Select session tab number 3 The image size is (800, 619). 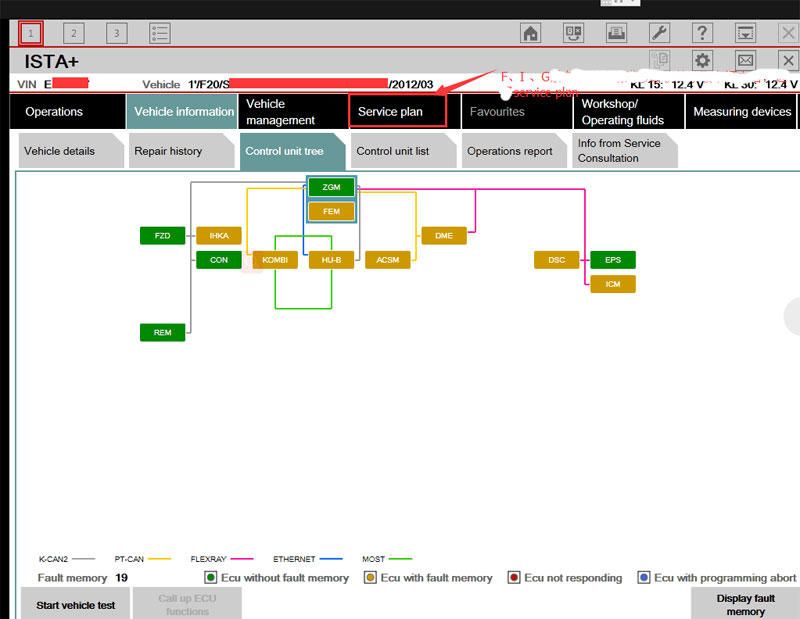[x=116, y=33]
